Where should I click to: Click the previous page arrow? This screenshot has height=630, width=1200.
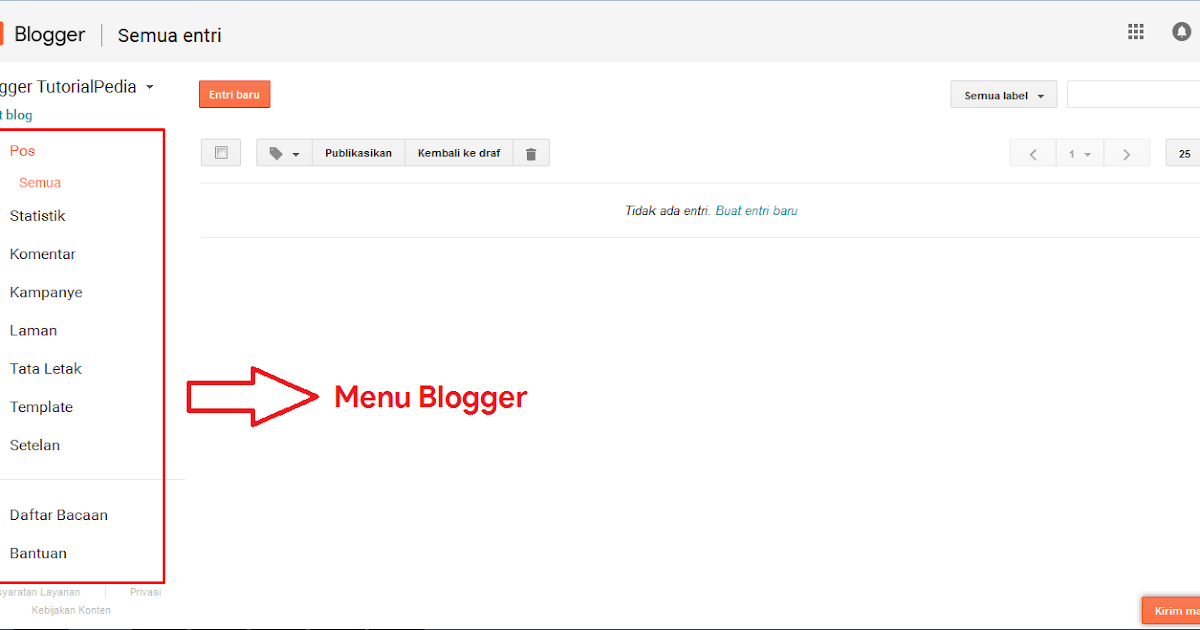click(1032, 152)
